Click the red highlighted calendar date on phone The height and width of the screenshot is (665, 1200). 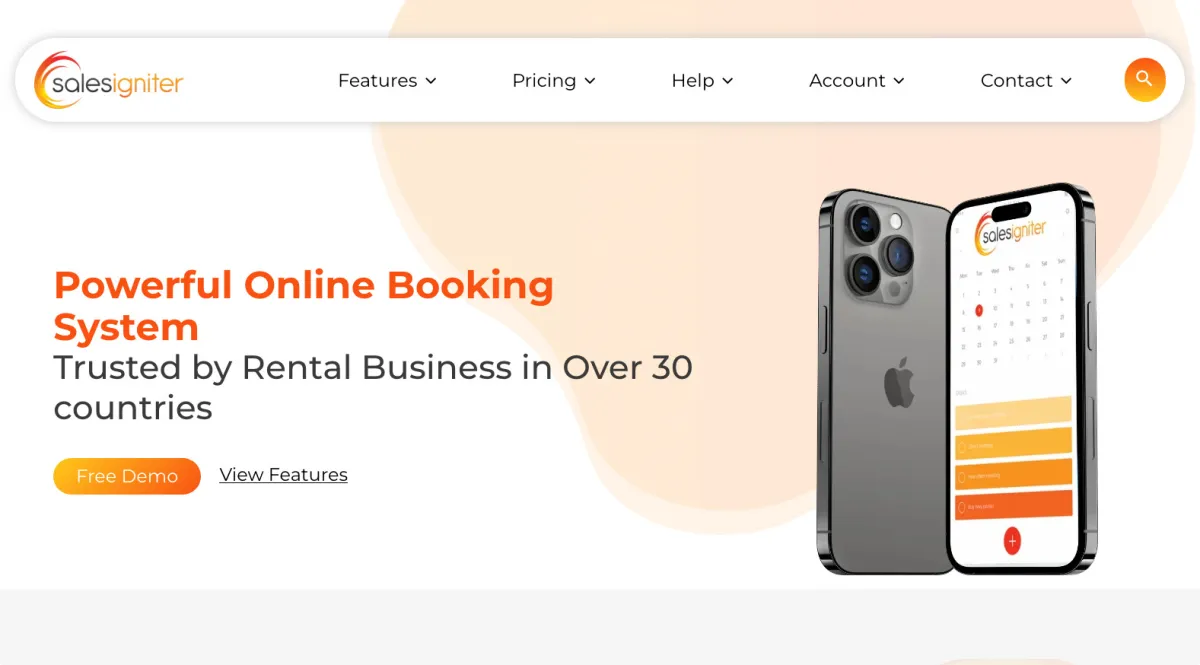click(x=979, y=310)
